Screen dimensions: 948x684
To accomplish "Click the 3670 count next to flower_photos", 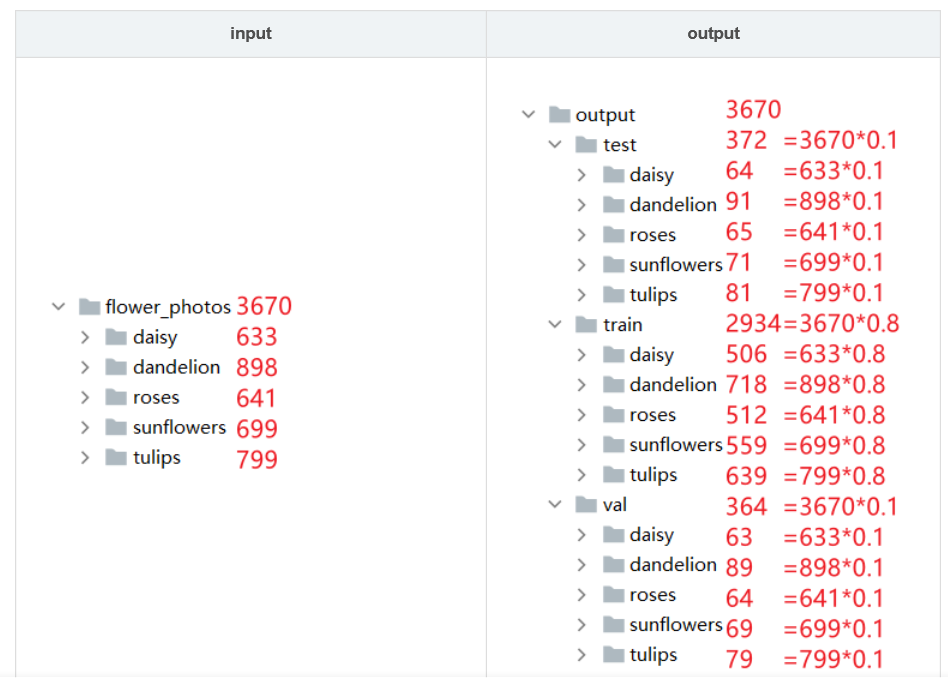I will click(264, 306).
